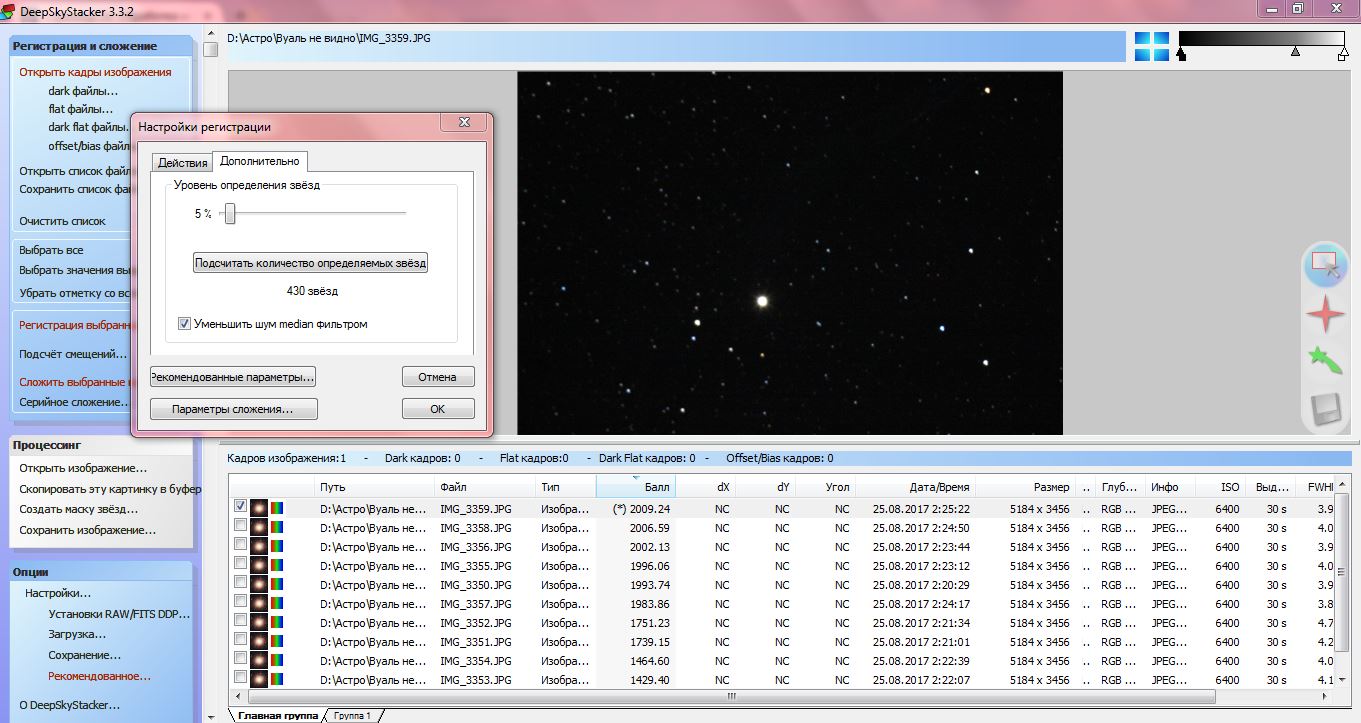Switch to the Действия tab

point(183,163)
